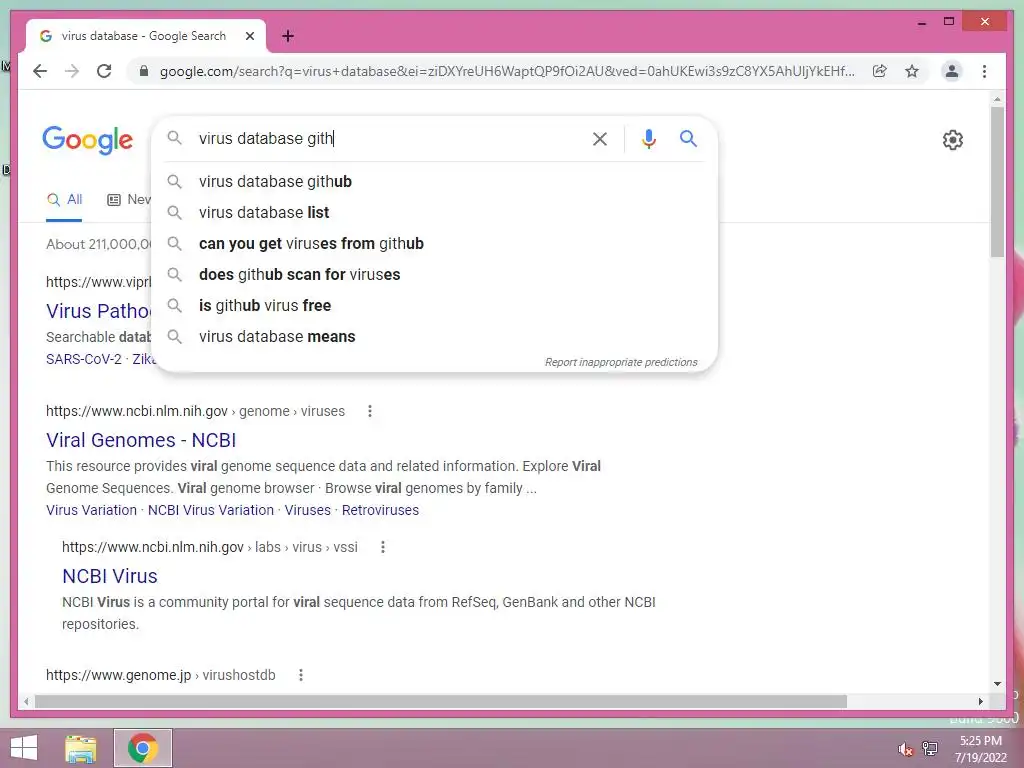1024x768 pixels.
Task: Follow the 'Retroviruses' sublink
Action: coord(380,510)
